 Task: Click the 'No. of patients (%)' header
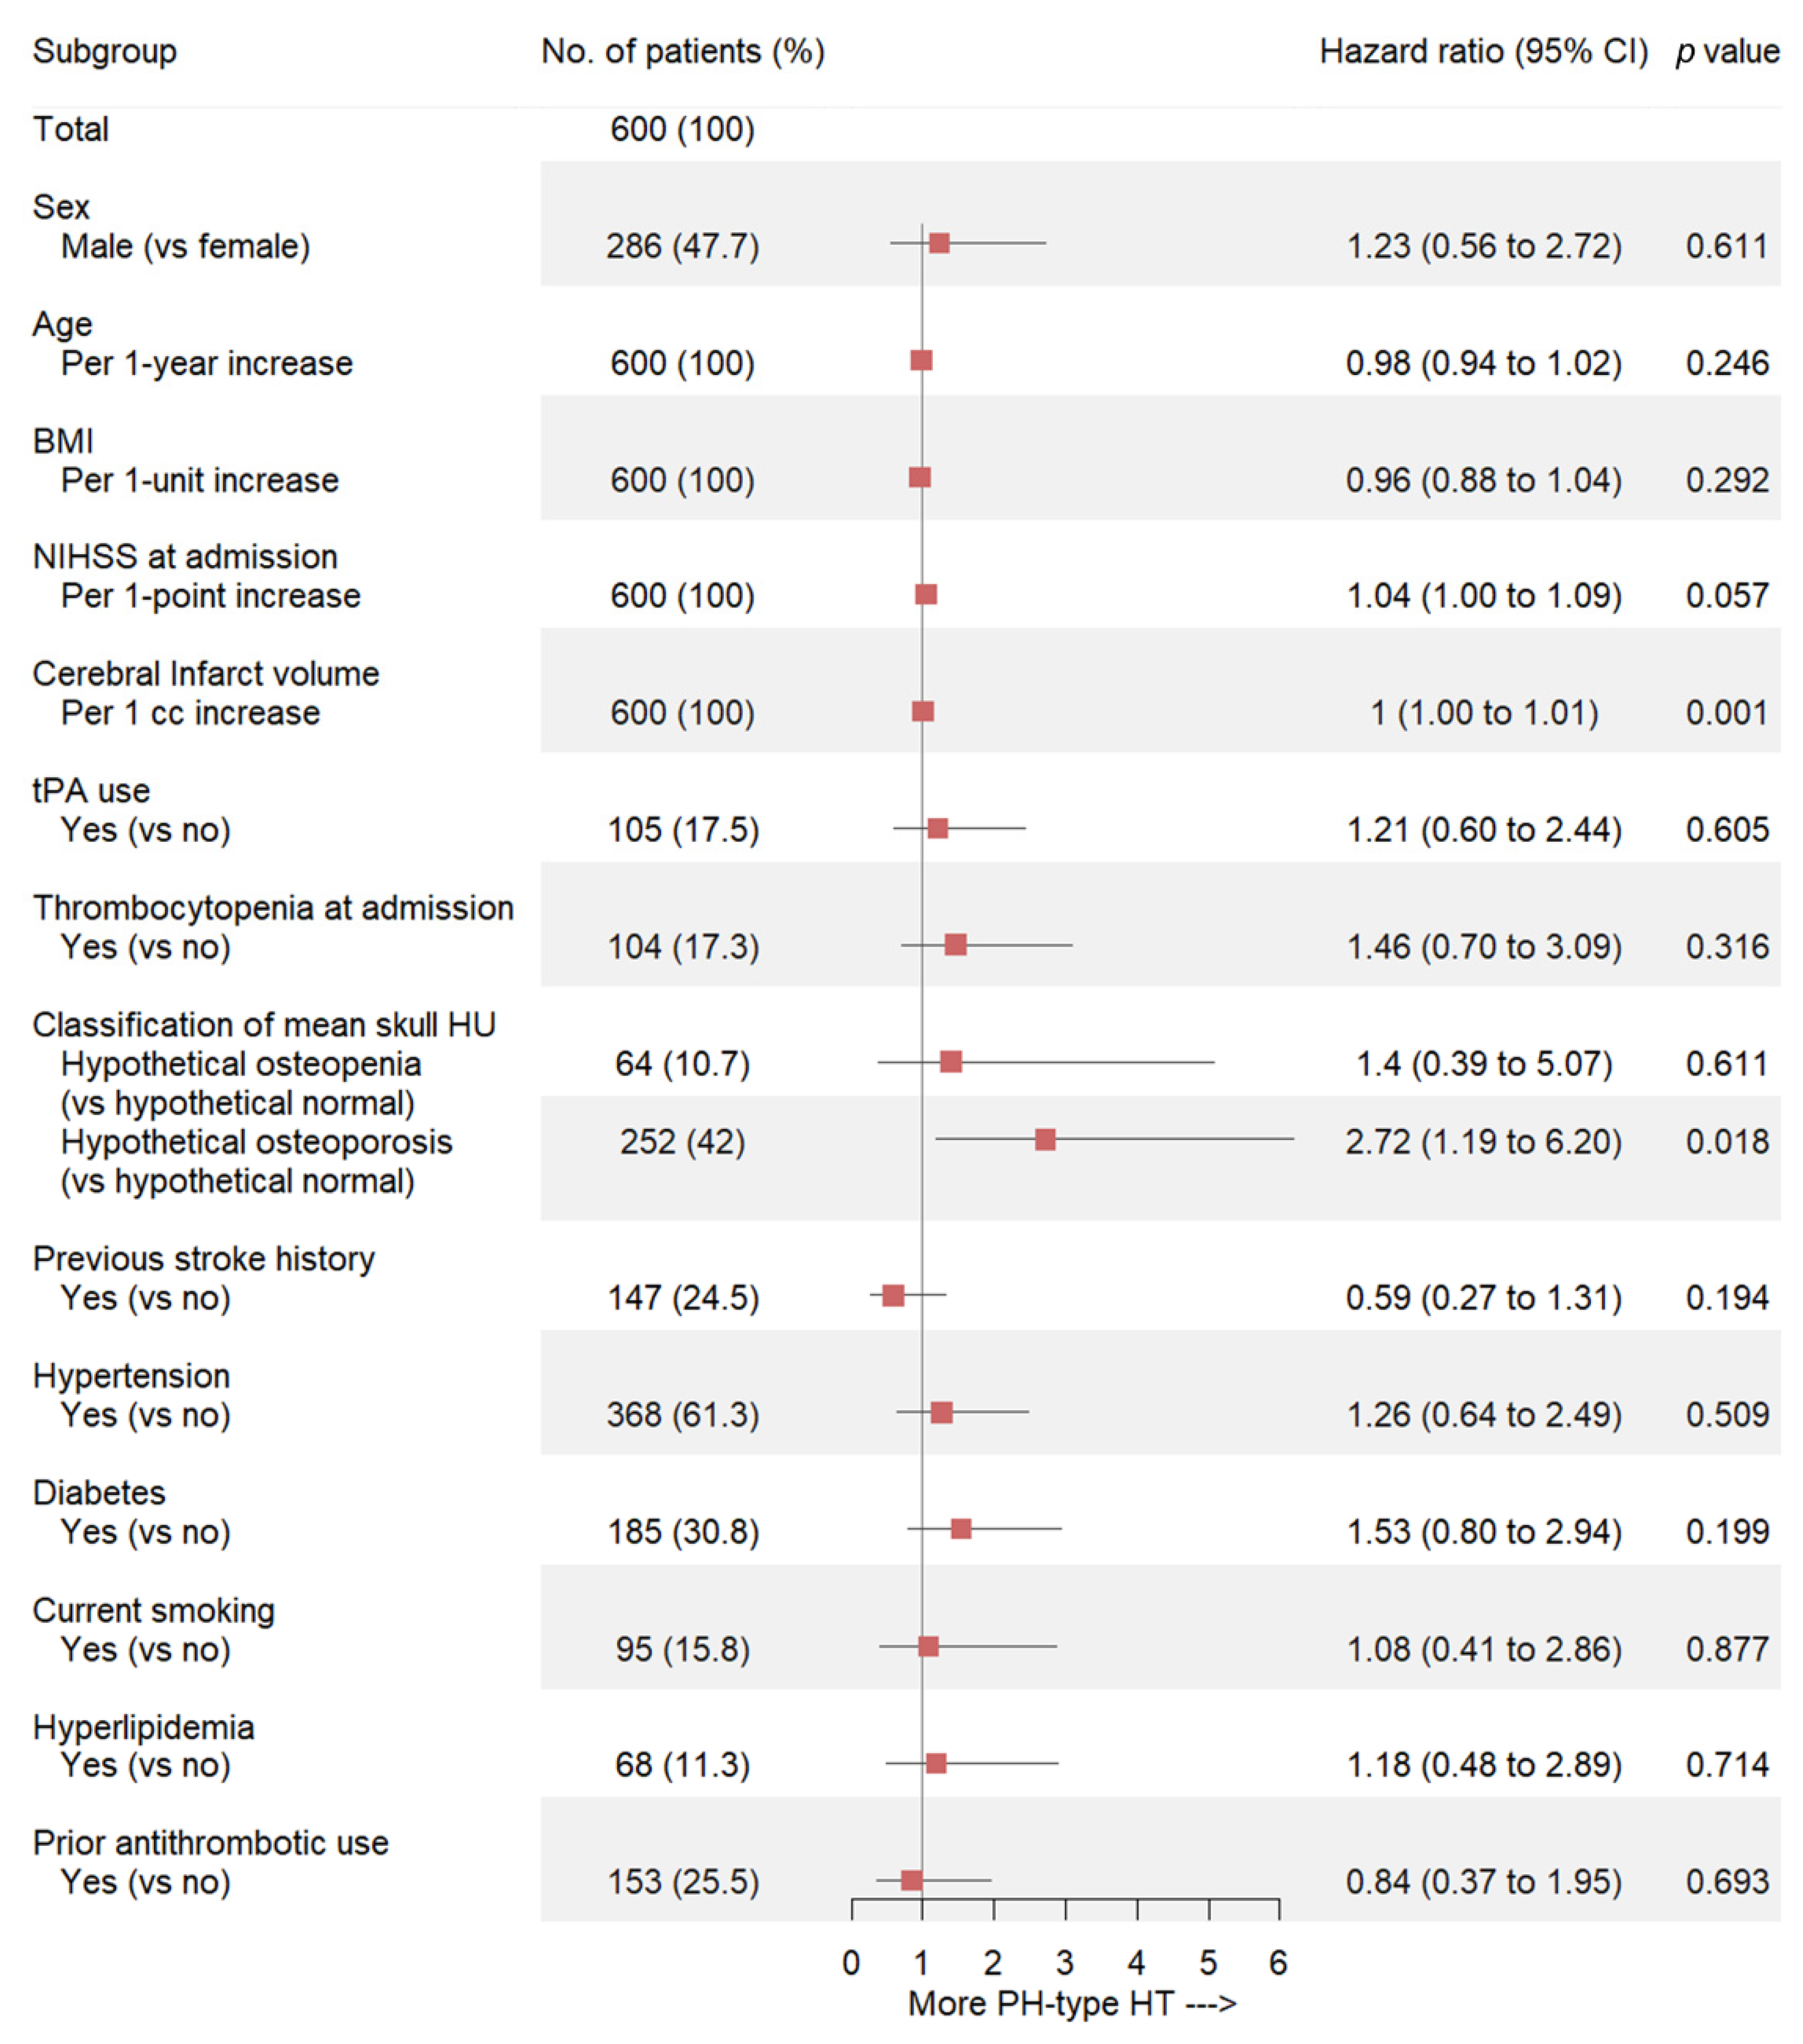click(x=683, y=51)
